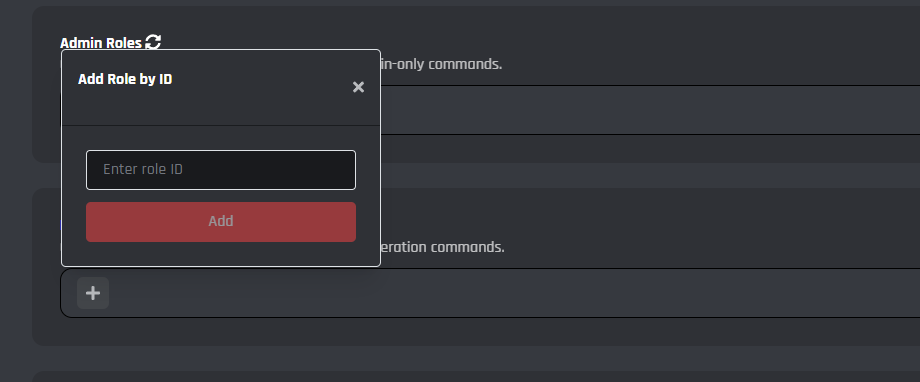This screenshot has height=382, width=920.
Task: Click the red Add button
Action: pyautogui.click(x=221, y=222)
